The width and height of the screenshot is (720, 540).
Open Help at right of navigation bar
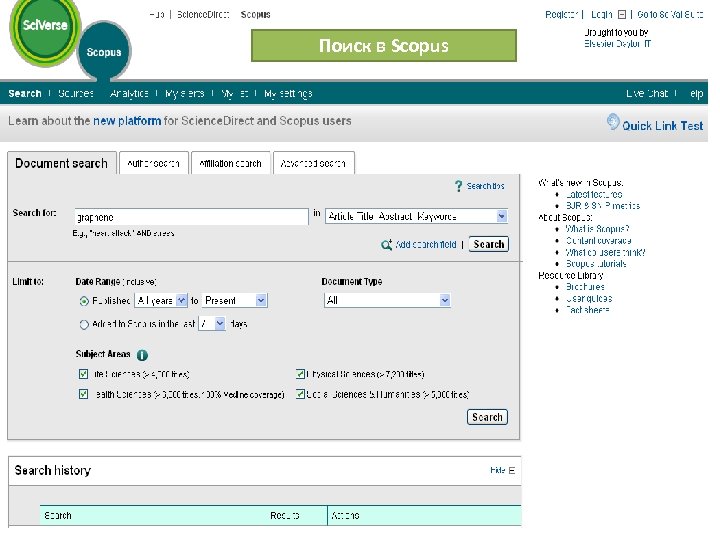(696, 94)
